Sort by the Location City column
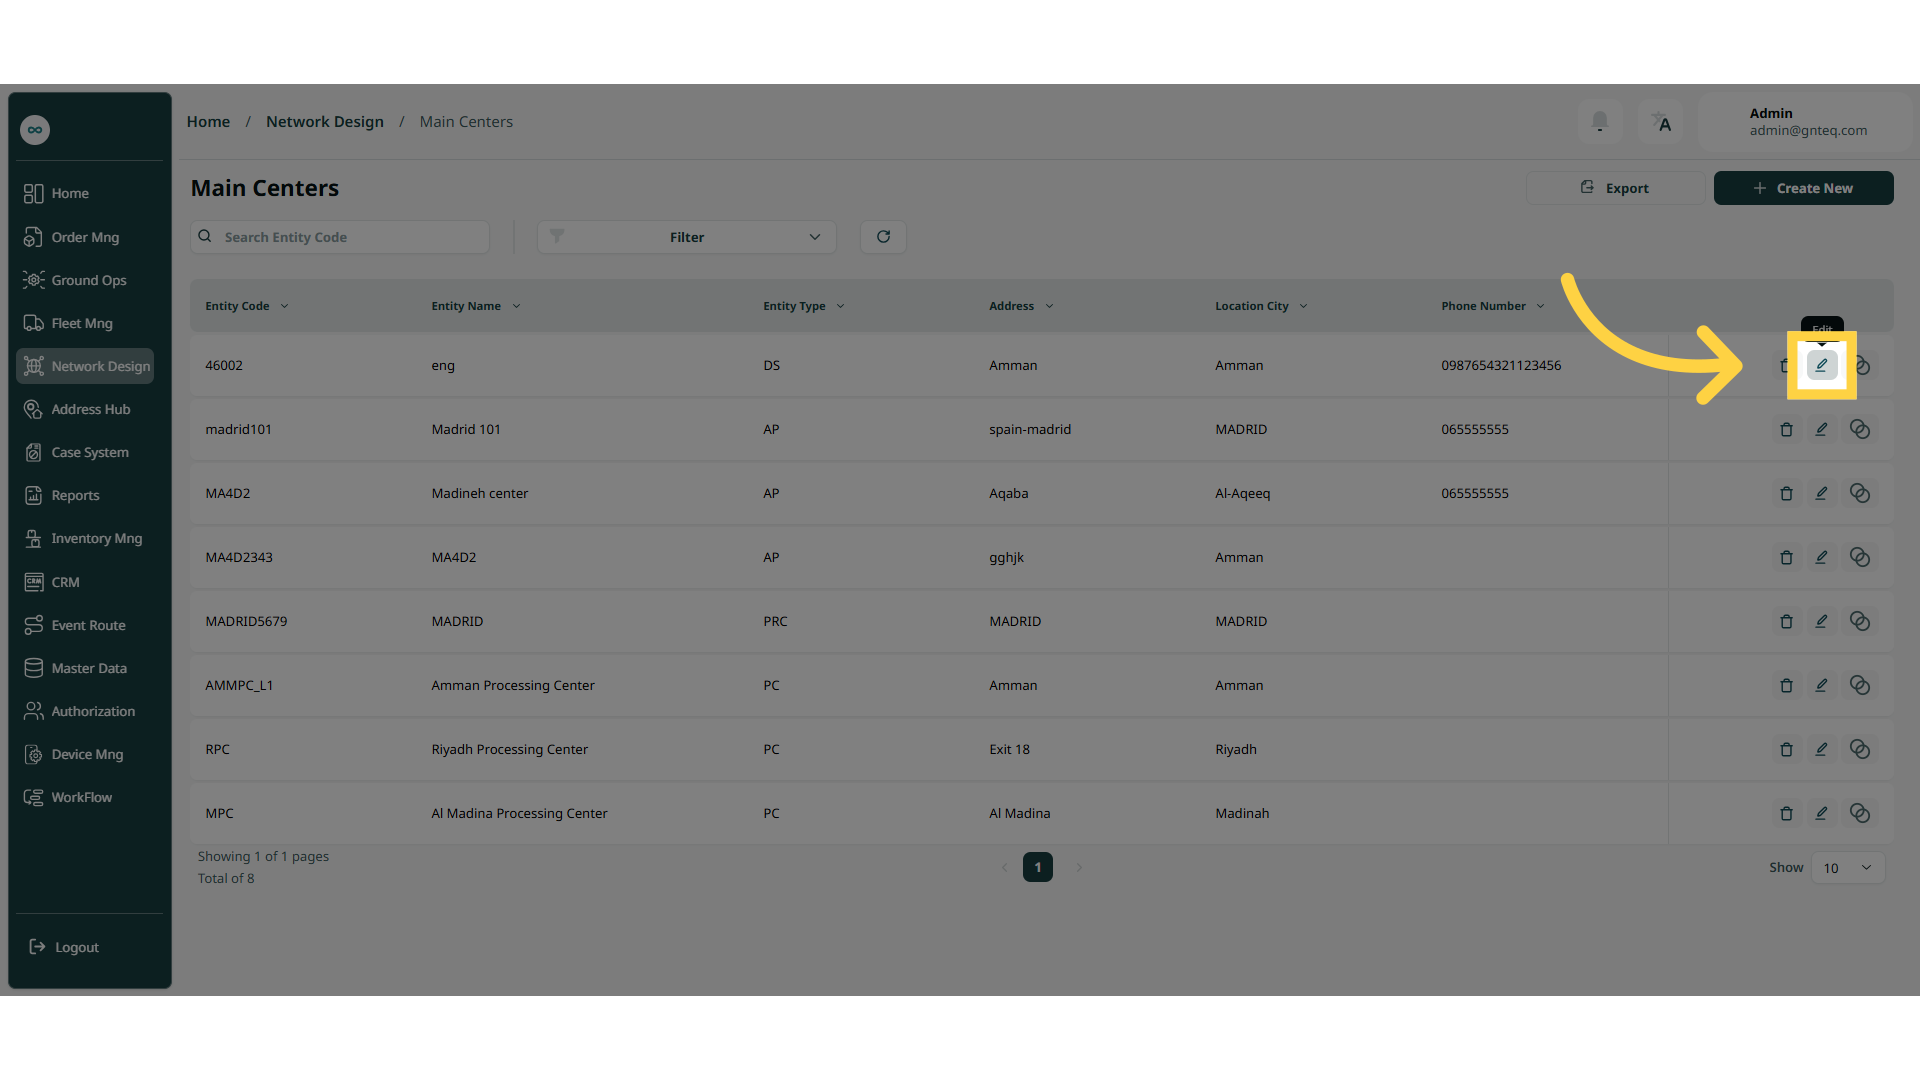This screenshot has width=1920, height=1080. click(x=1261, y=306)
